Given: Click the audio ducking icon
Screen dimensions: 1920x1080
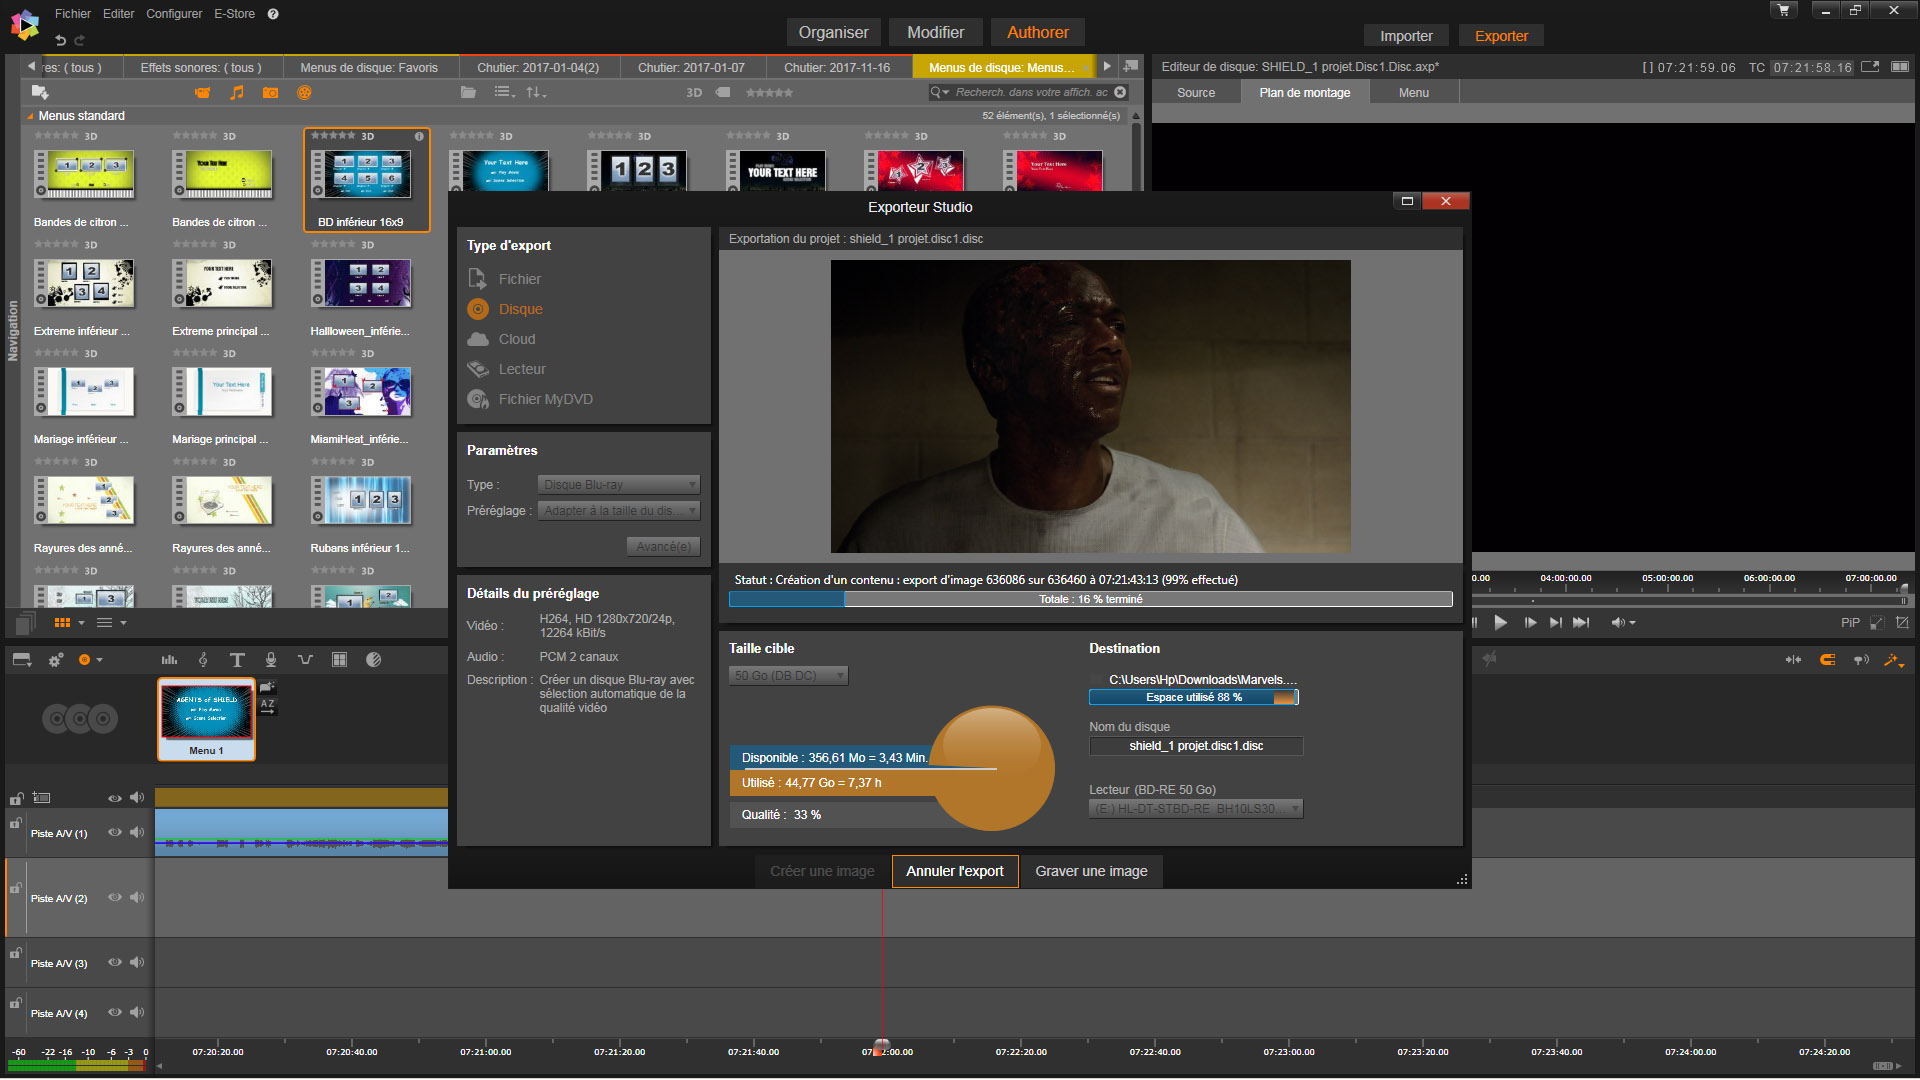Looking at the screenshot, I should (305, 660).
